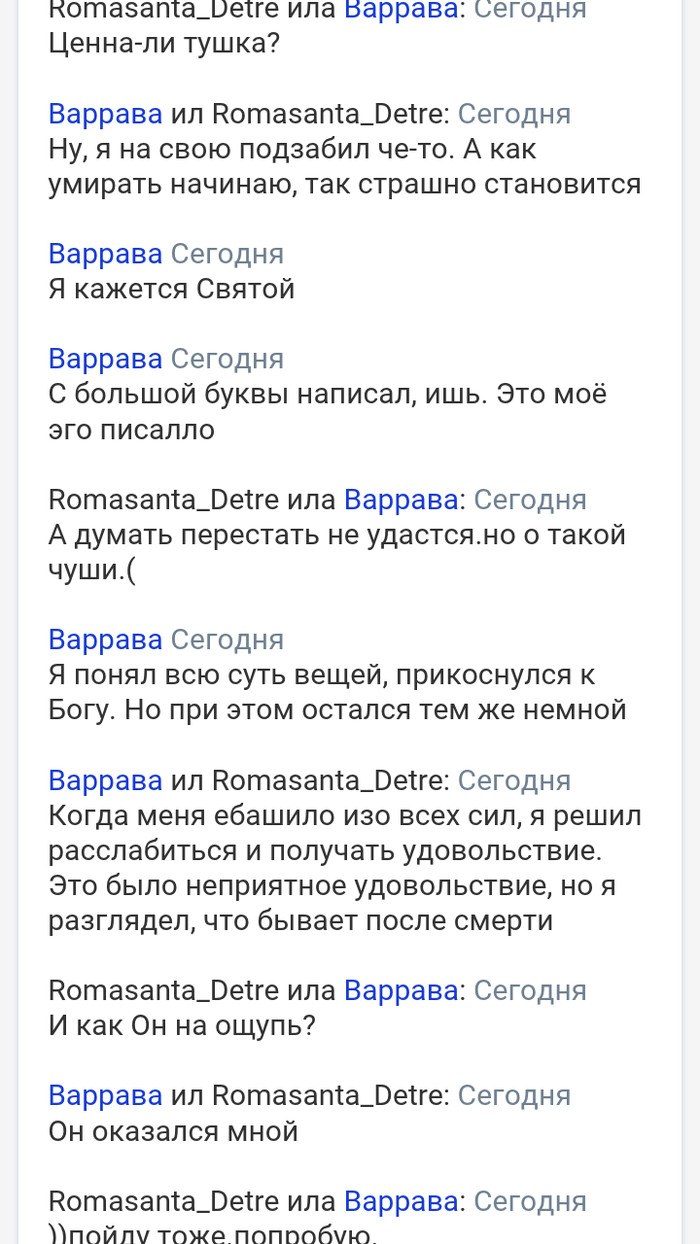This screenshot has width=700, height=1244.
Task: Click Варрава link above "))пойду тоже попробую"
Action: pyautogui.click(x=401, y=1201)
